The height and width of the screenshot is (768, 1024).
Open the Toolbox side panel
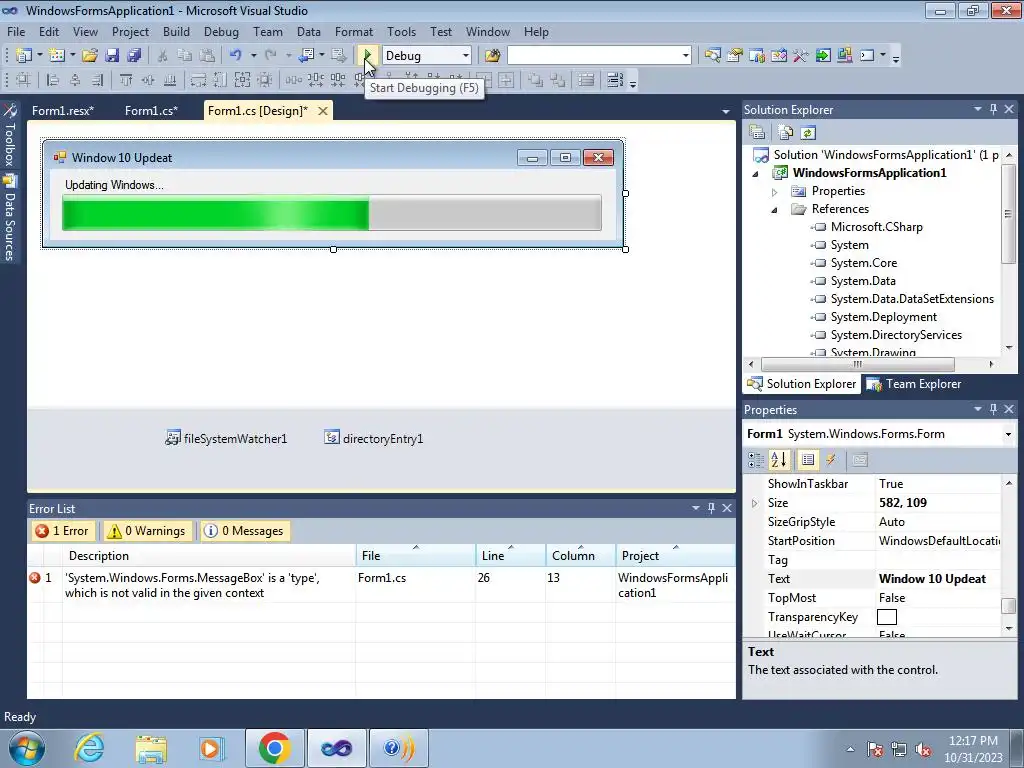click(10, 135)
